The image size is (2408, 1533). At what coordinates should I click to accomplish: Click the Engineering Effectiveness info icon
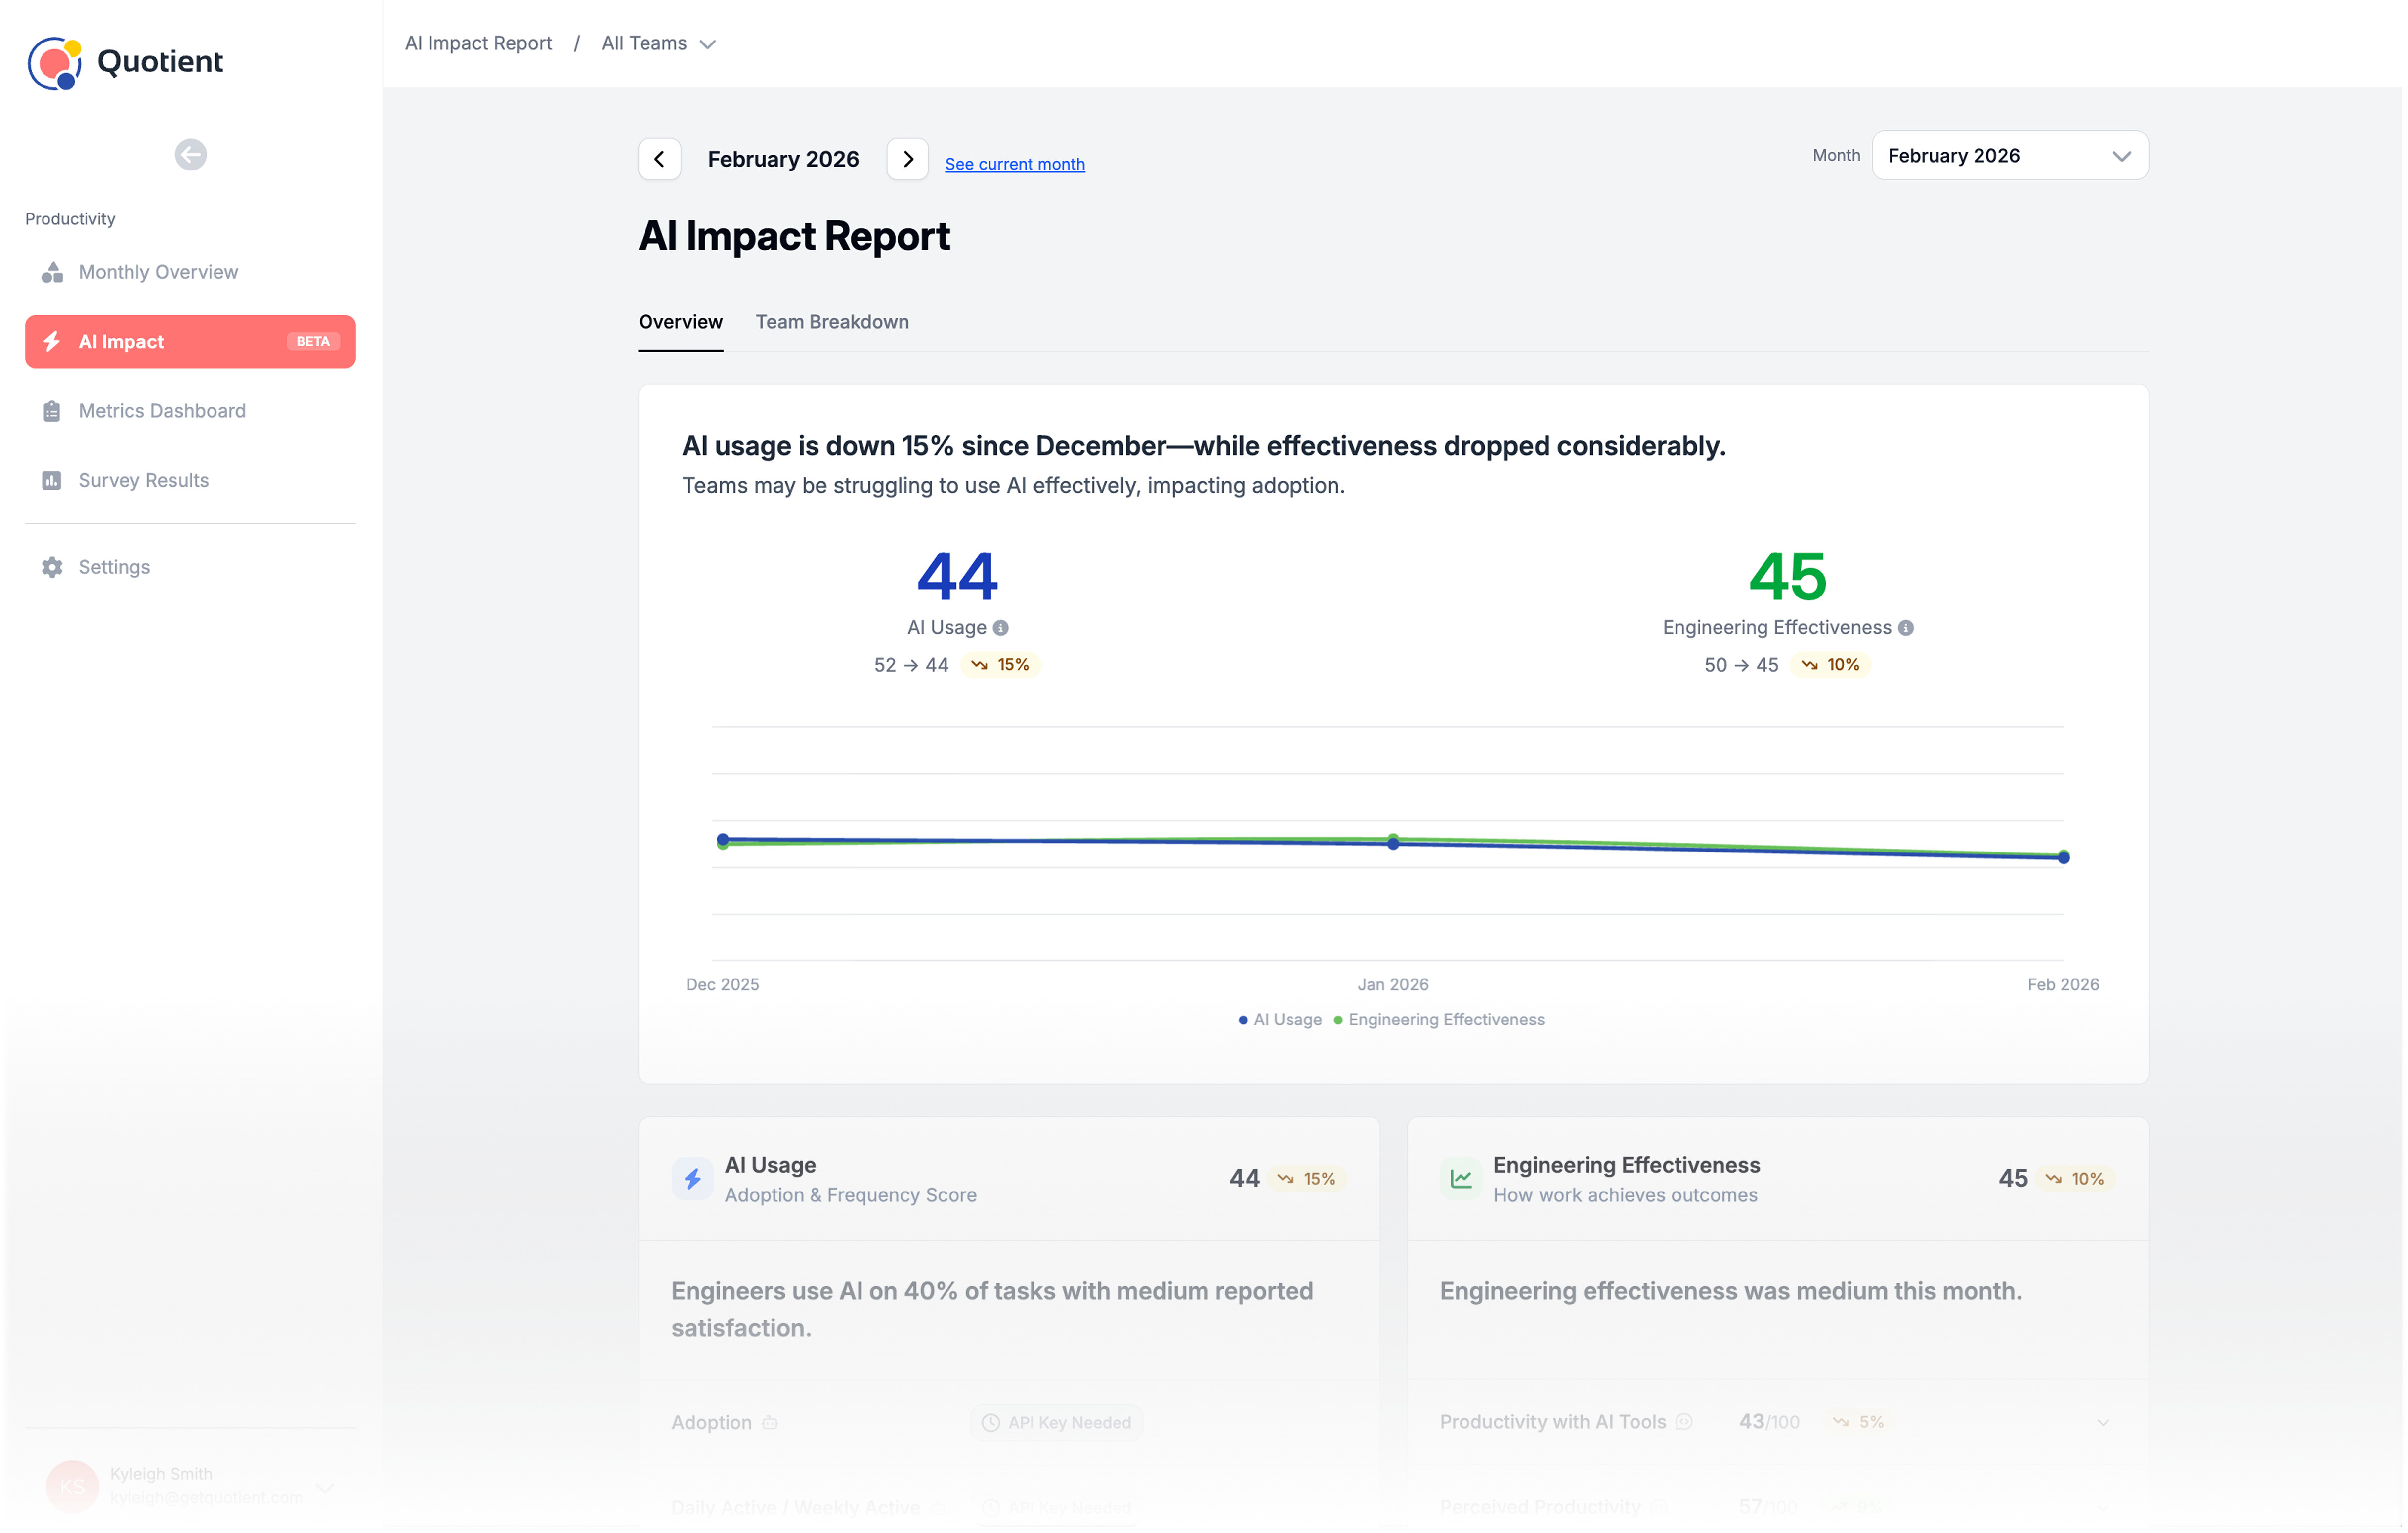tap(1906, 628)
